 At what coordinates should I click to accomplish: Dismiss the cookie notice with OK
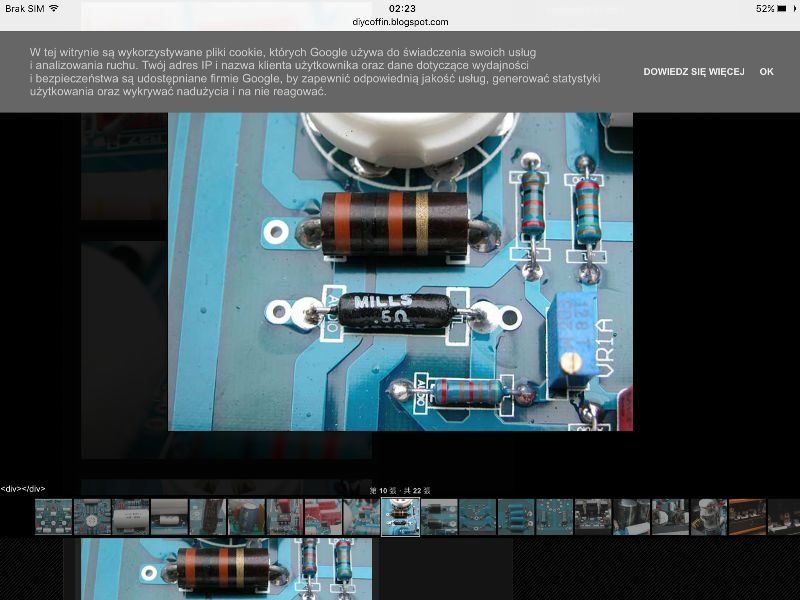(766, 72)
